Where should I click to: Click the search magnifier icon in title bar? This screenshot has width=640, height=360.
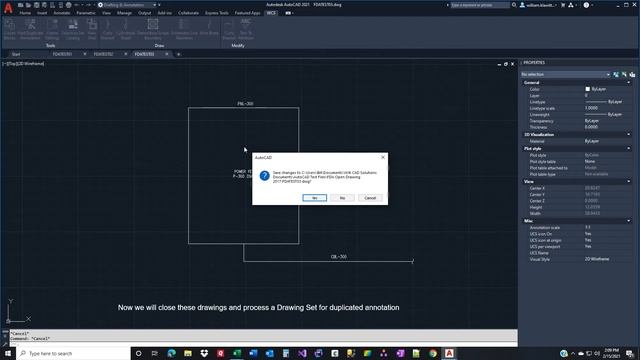[x=514, y=5]
